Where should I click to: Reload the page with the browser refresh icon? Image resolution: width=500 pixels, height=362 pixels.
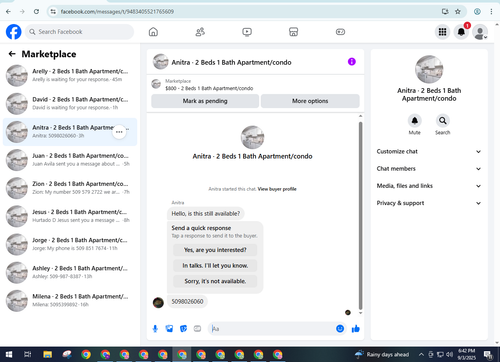(x=36, y=12)
